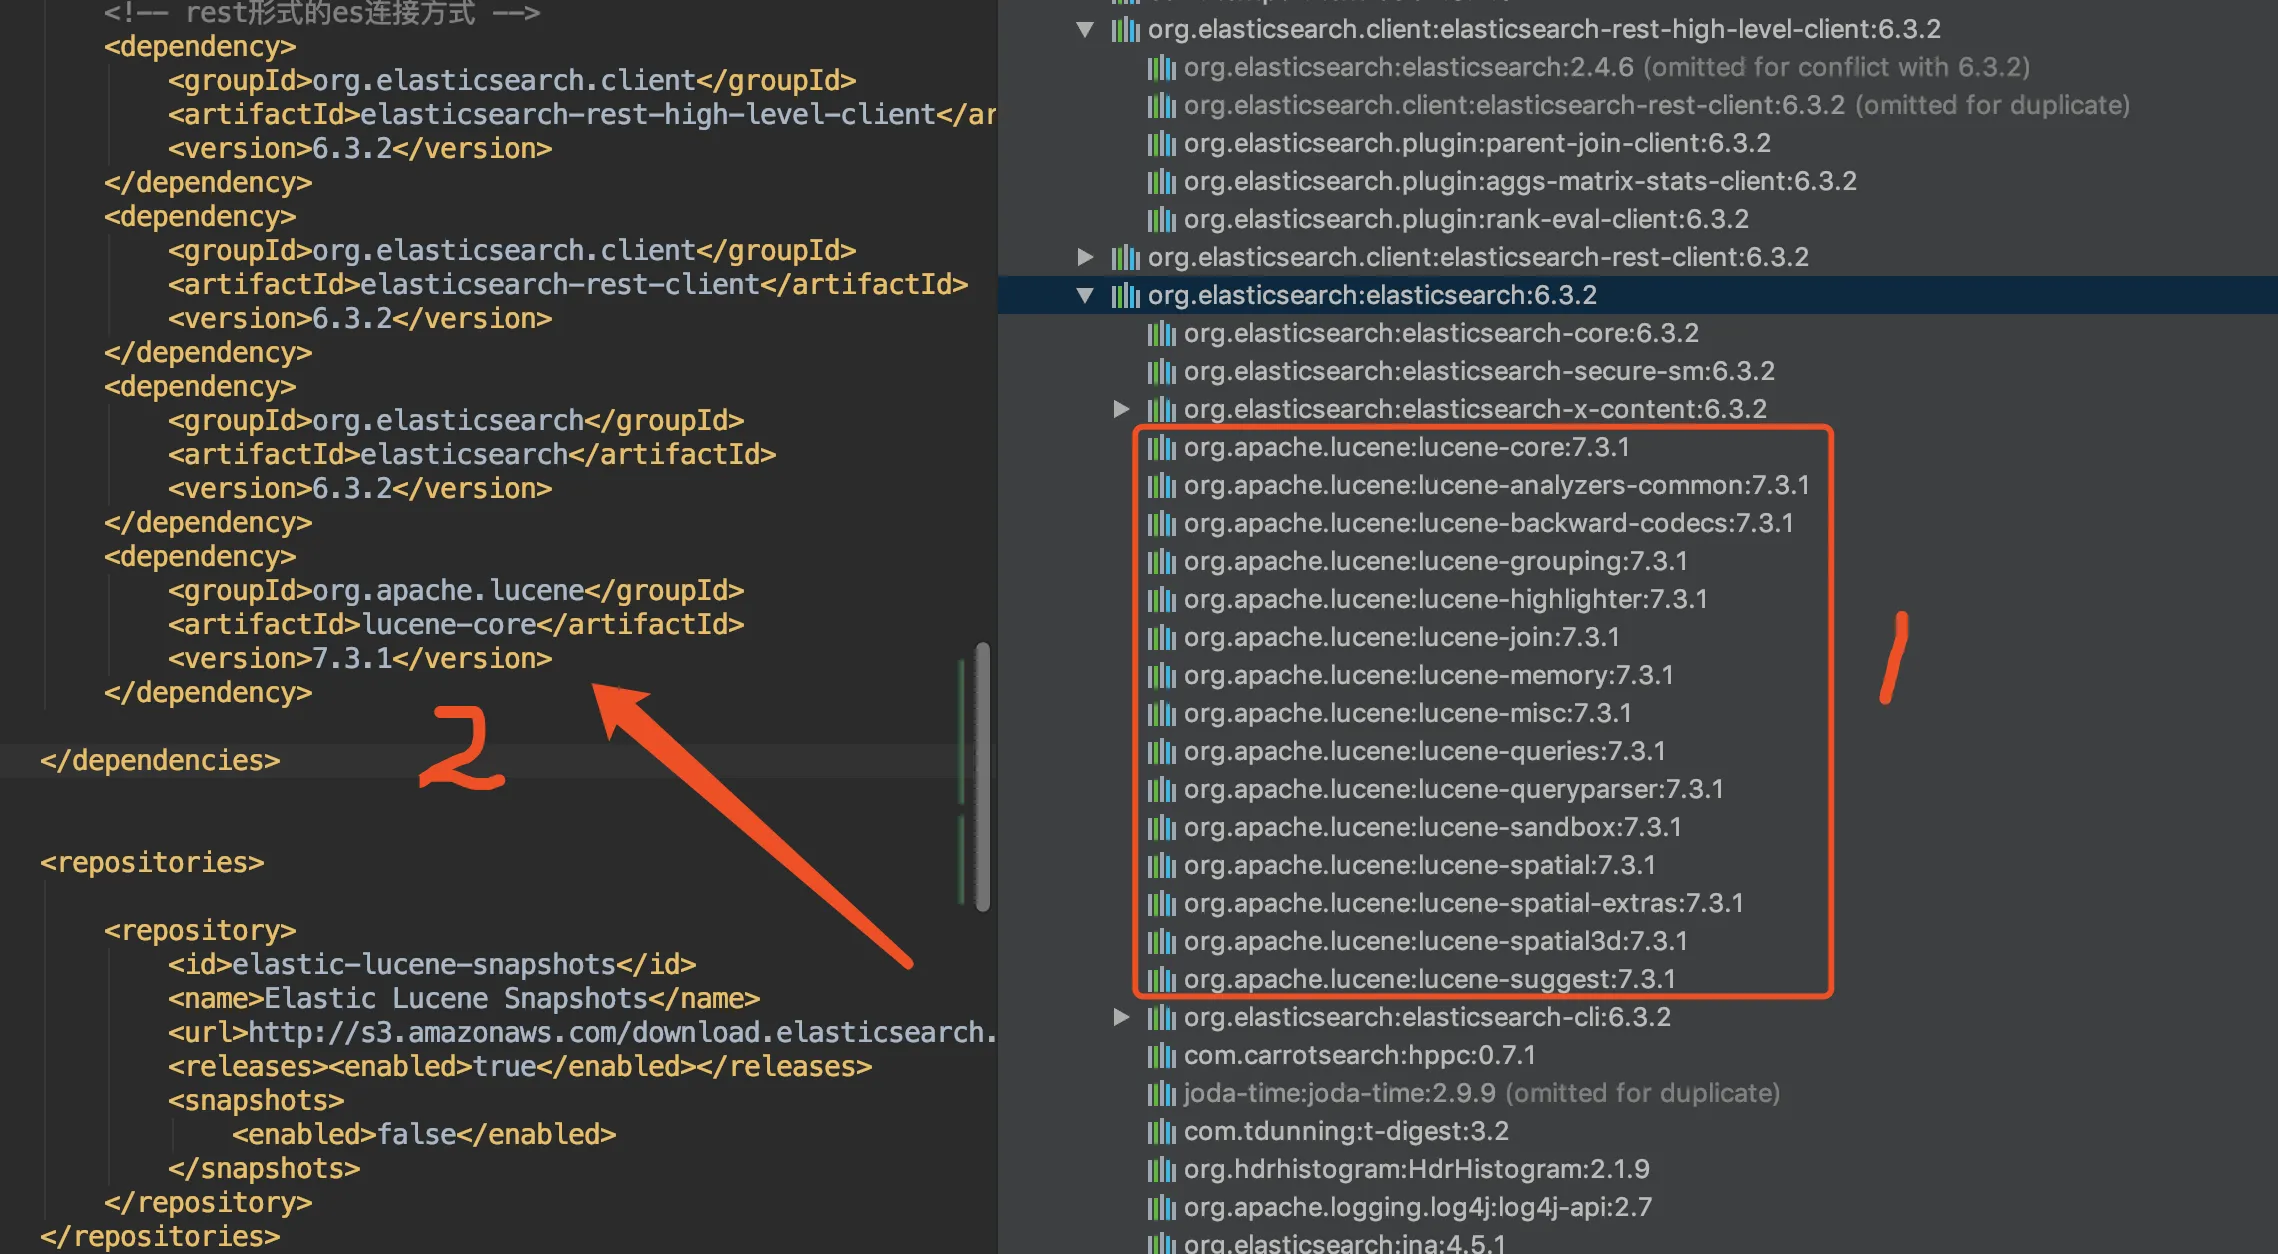The image size is (2278, 1254).
Task: Expand elasticsearch-rest-client:6.3.2 tree node
Action: [1085, 257]
